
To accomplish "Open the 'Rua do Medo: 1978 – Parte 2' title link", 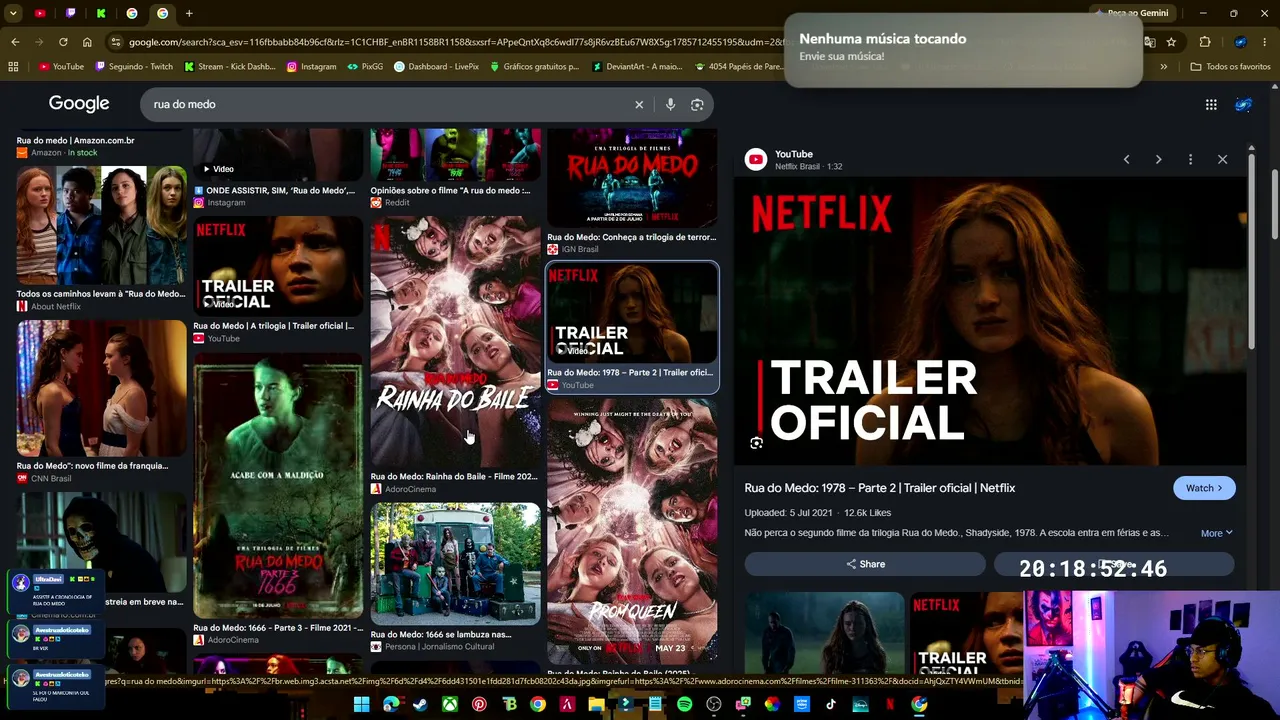I will (880, 488).
